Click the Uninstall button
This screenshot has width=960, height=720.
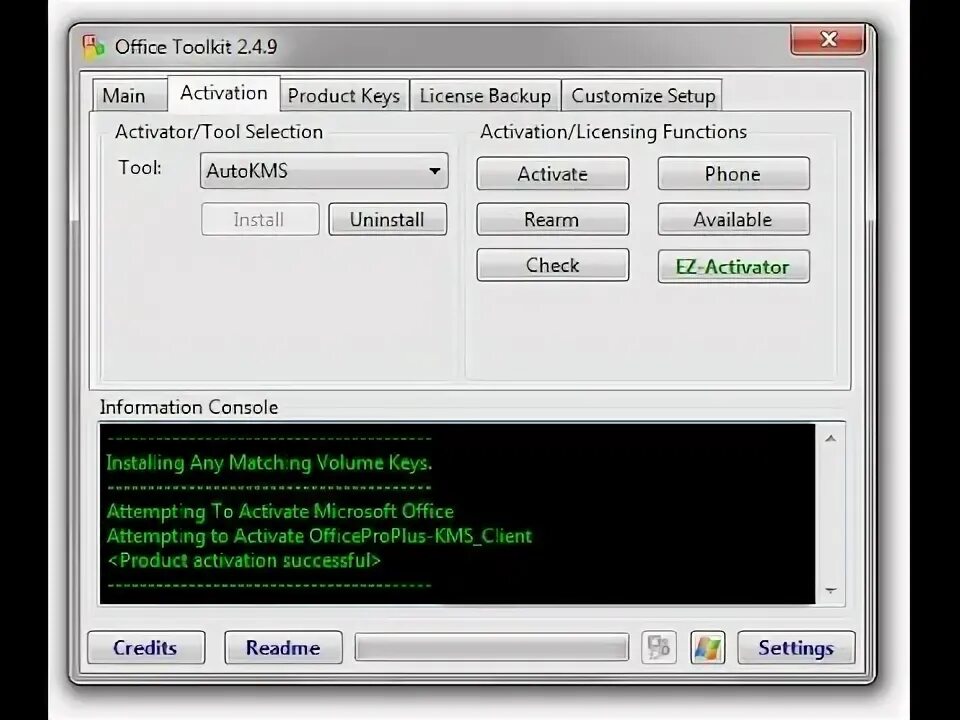(388, 219)
